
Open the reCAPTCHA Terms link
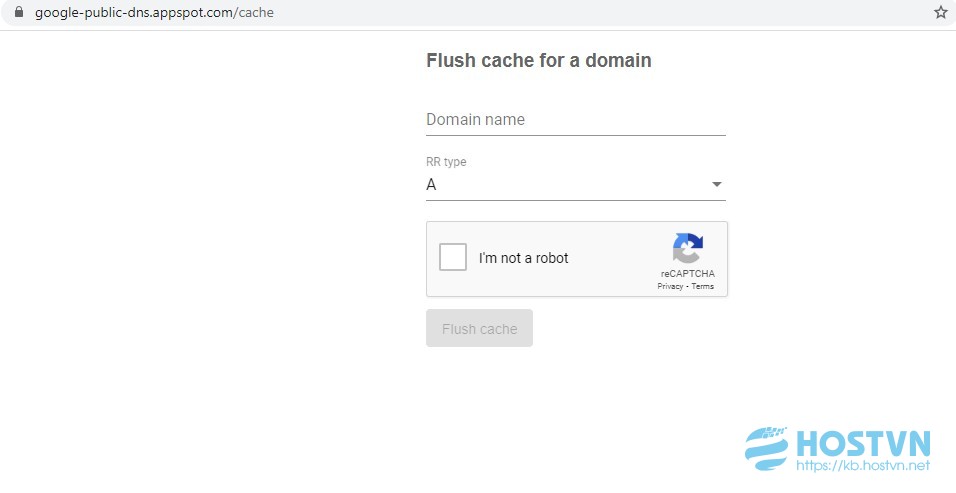[x=702, y=286]
